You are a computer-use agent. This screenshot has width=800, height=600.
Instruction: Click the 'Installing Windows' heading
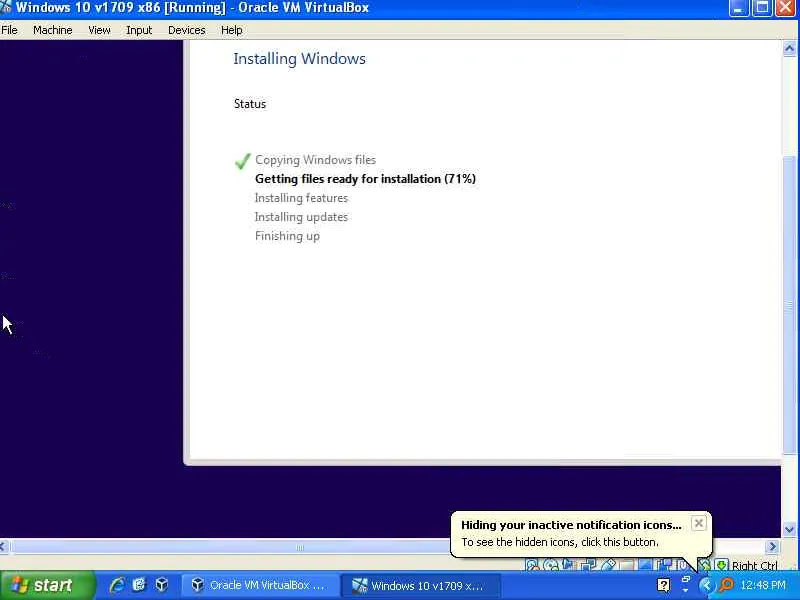(x=299, y=59)
